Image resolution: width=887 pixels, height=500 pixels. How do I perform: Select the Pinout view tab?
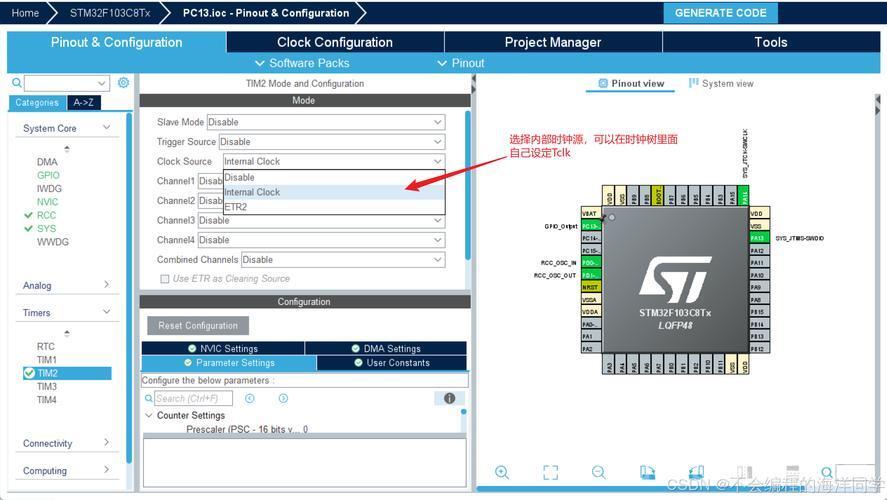[x=631, y=84]
